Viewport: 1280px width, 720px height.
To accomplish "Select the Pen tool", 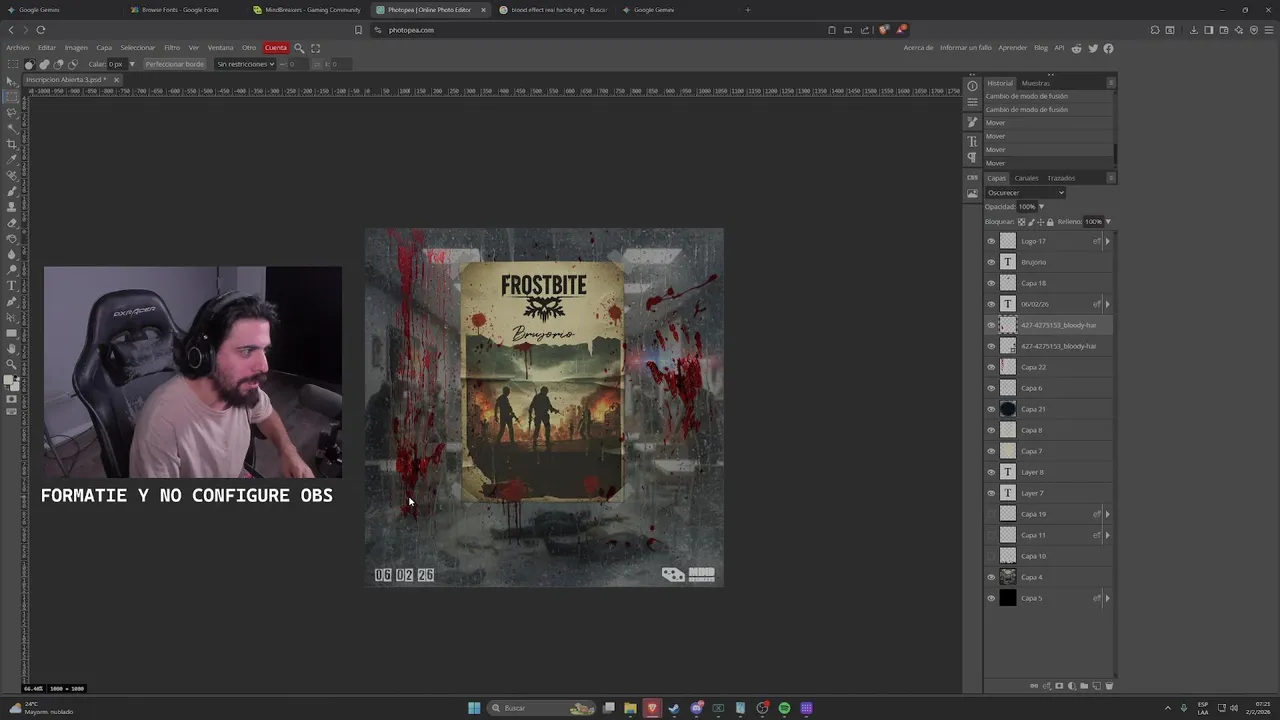I will (x=12, y=301).
